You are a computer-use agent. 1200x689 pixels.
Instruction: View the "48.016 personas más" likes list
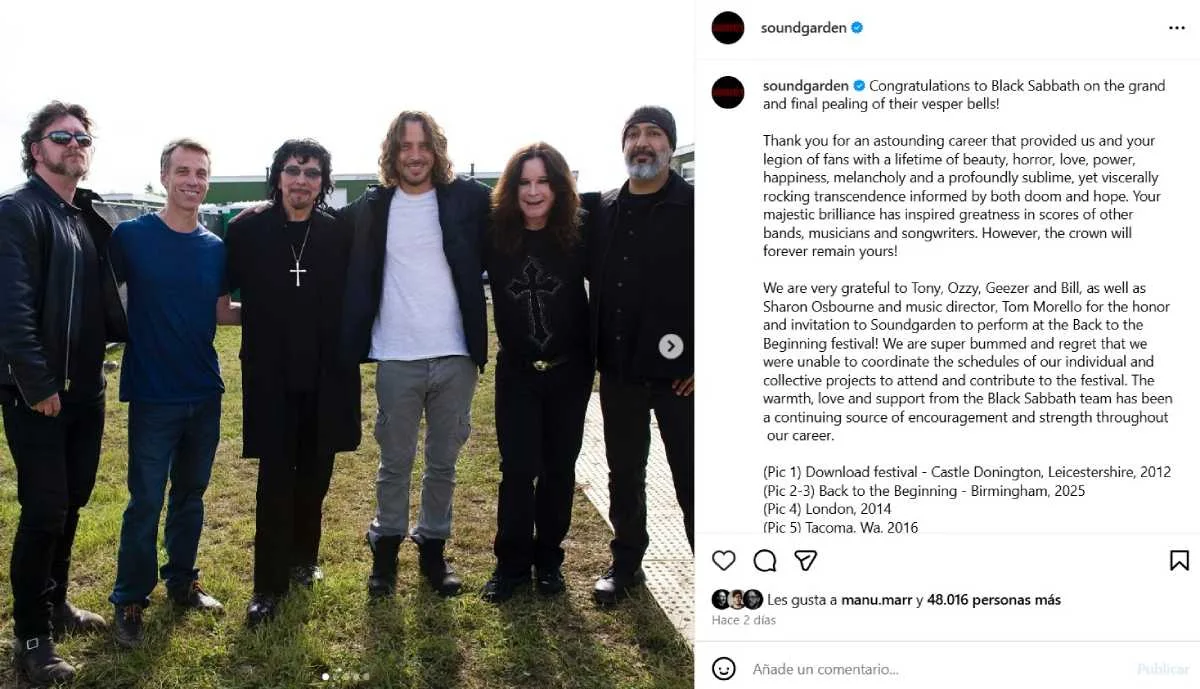click(x=994, y=600)
